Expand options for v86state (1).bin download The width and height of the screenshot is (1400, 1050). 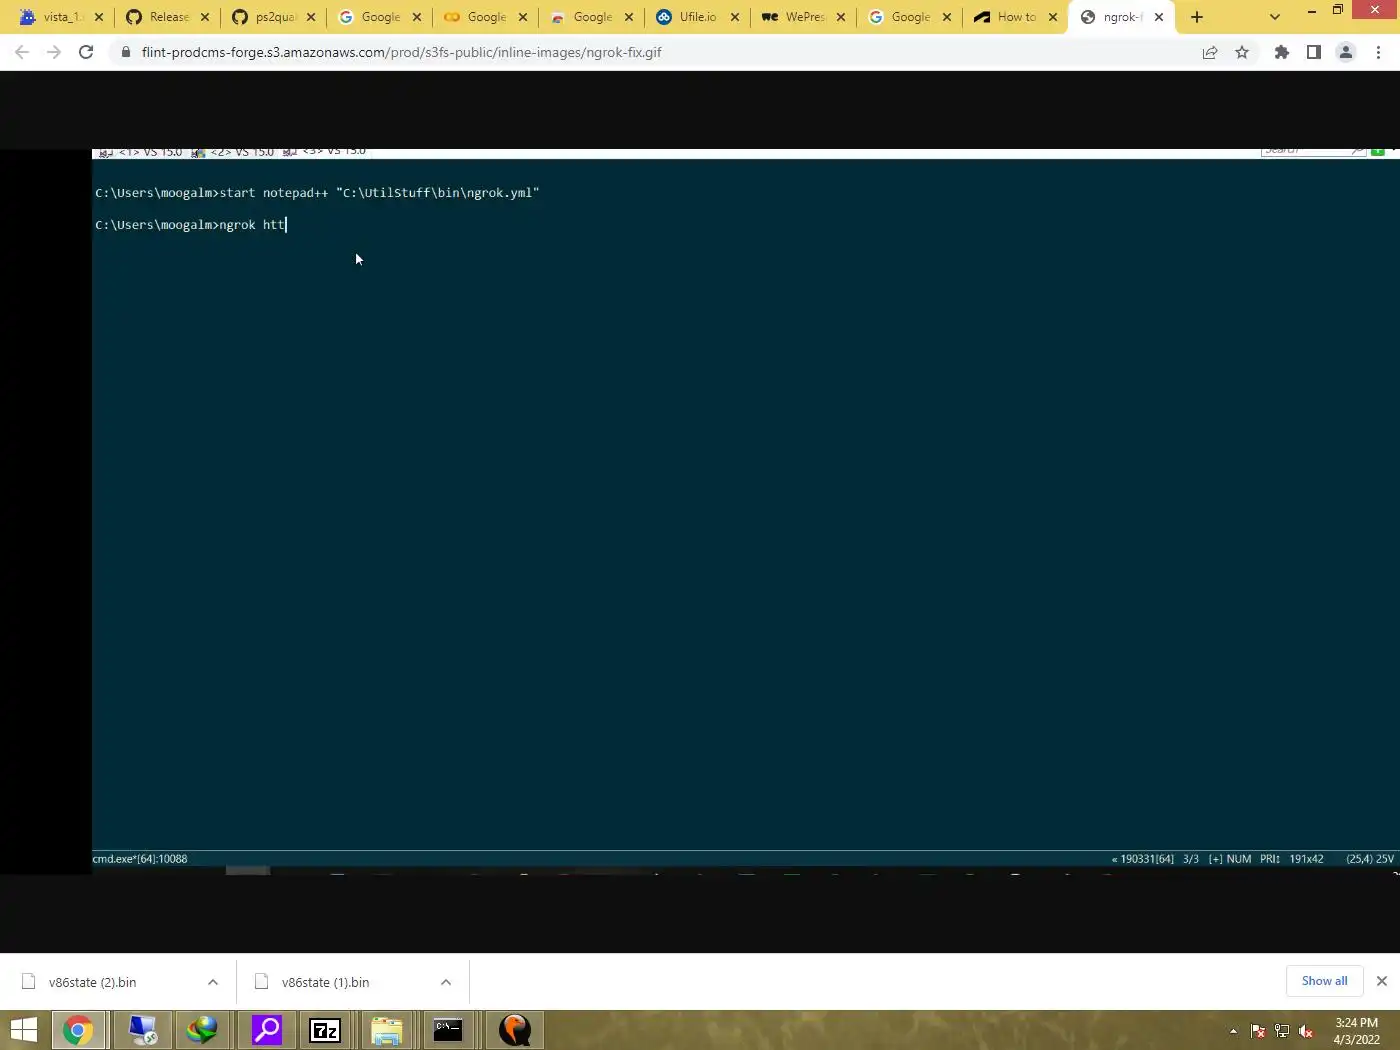coord(446,982)
